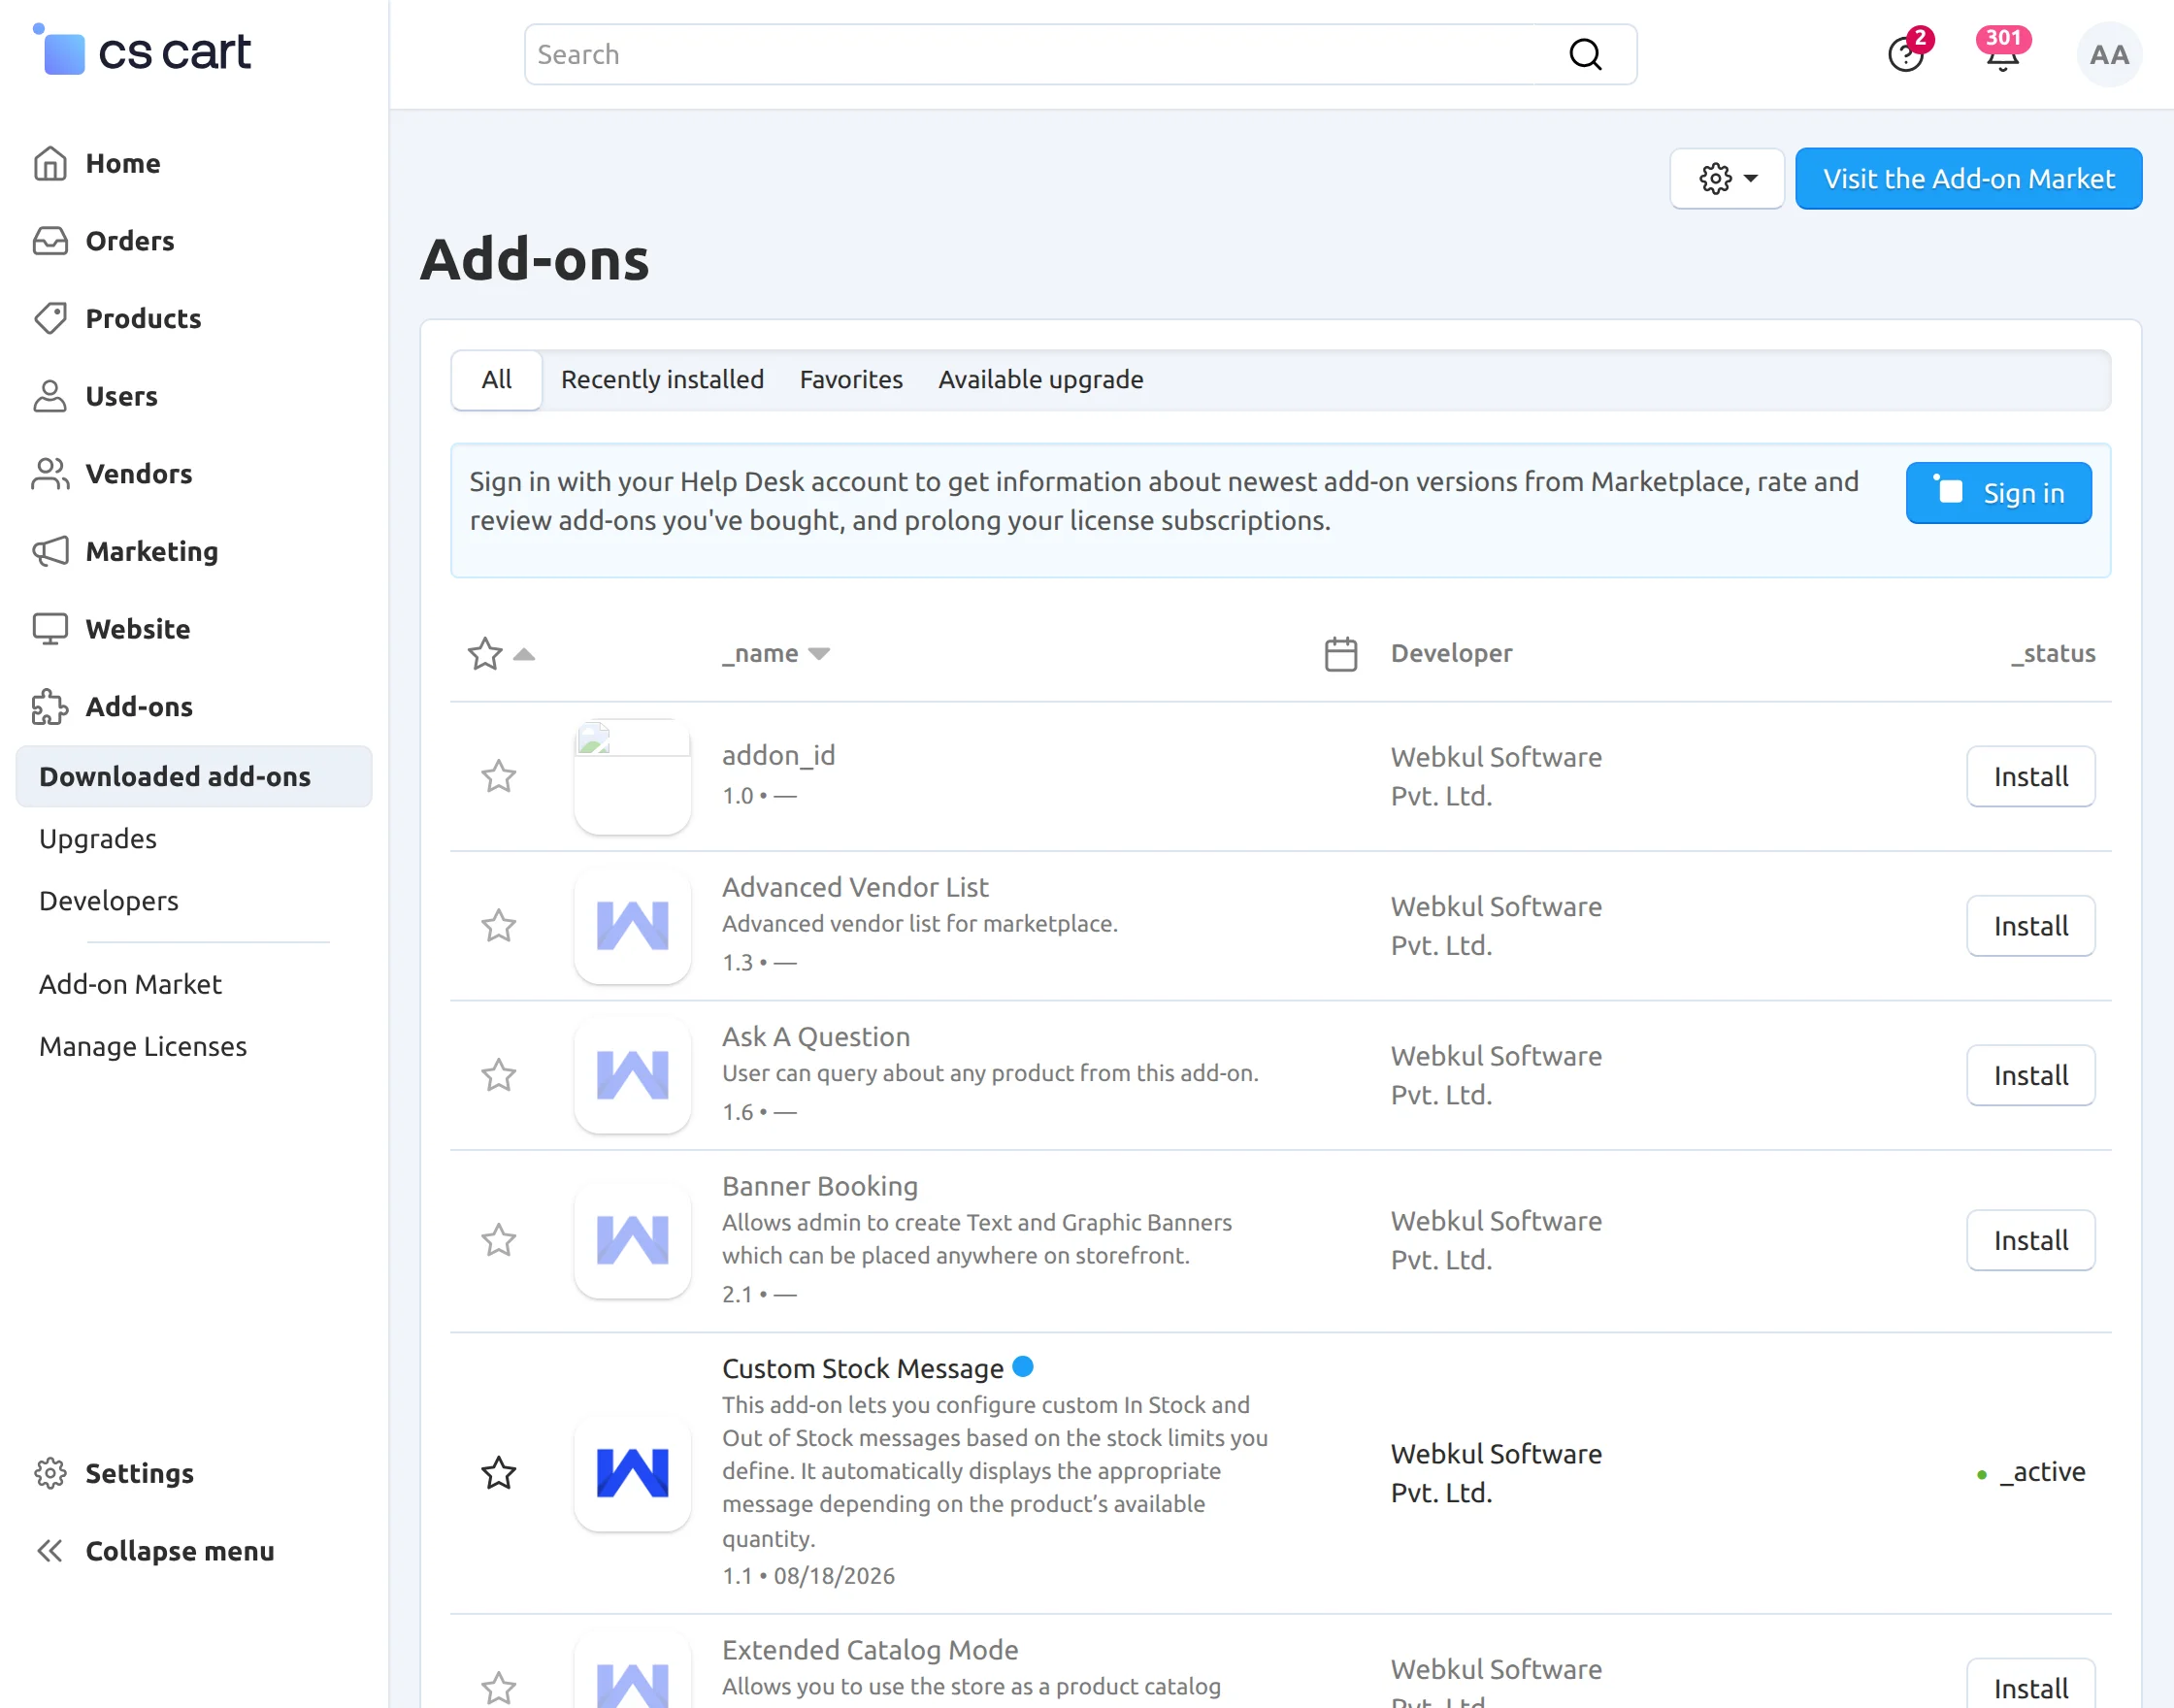Click the Collapse menu double-chevron icon

pyautogui.click(x=50, y=1551)
